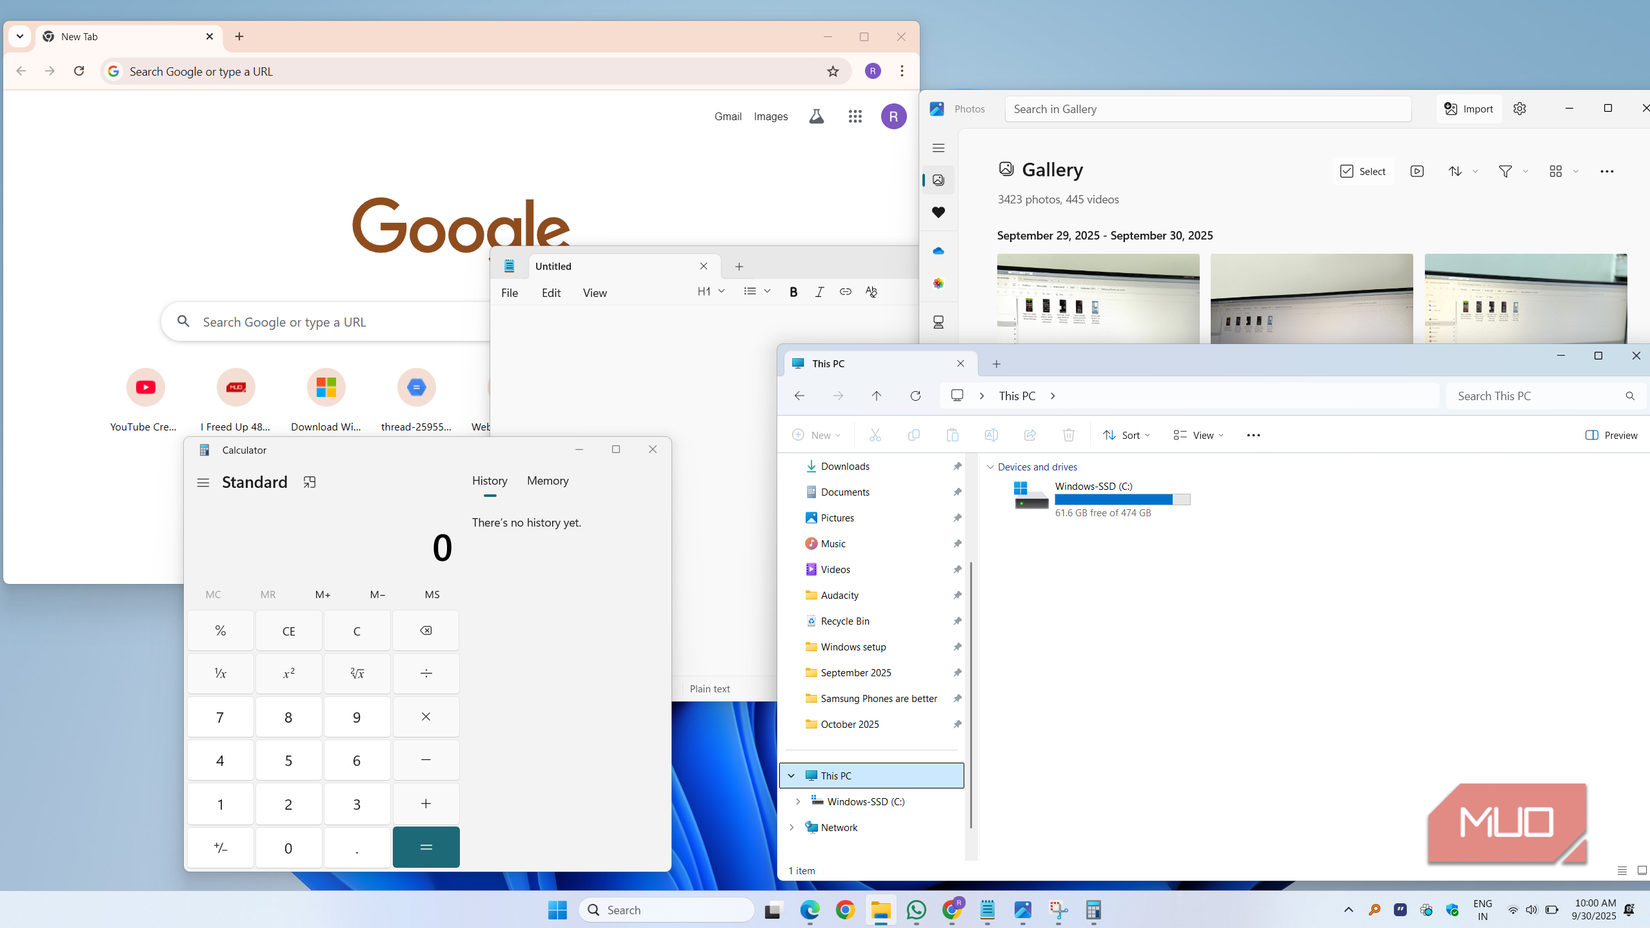Image resolution: width=1650 pixels, height=928 pixels.
Task: Open Snipping Tool from the taskbar
Action: coord(1058,910)
